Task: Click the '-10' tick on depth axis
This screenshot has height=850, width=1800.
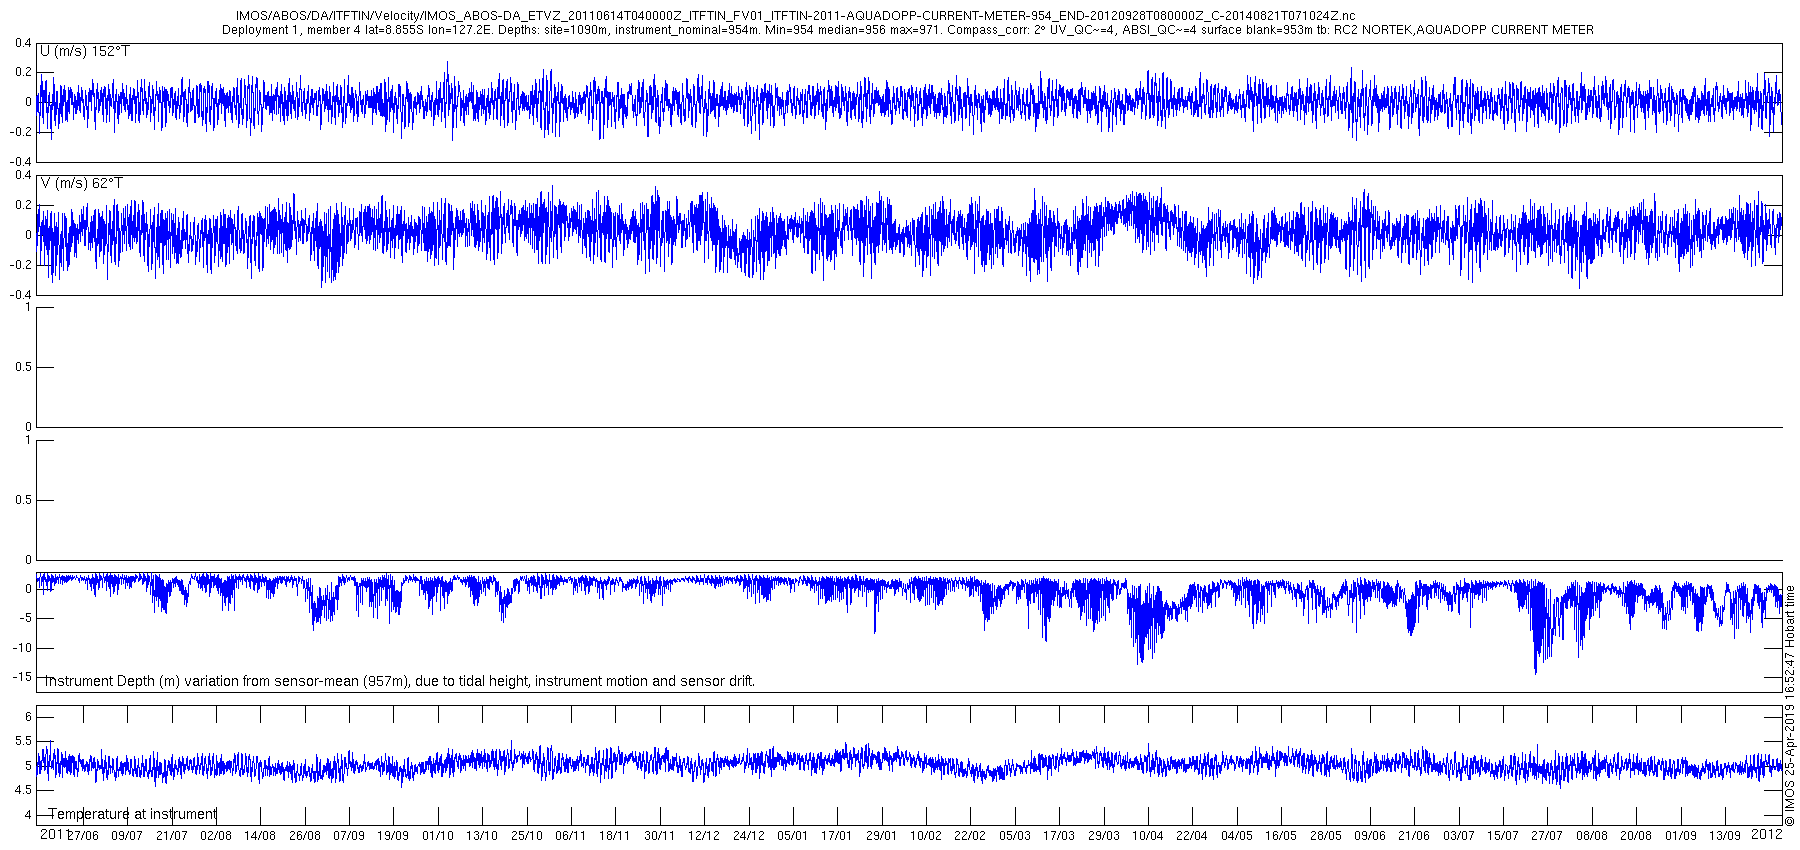Action: (x=24, y=648)
